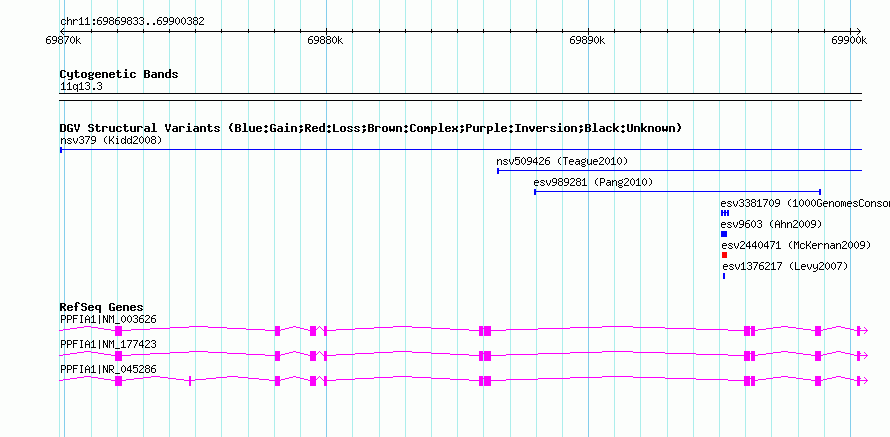Click the last arrow exon of NM_177423 transcript
Image resolution: width=890 pixels, height=437 pixels.
pos(862,356)
